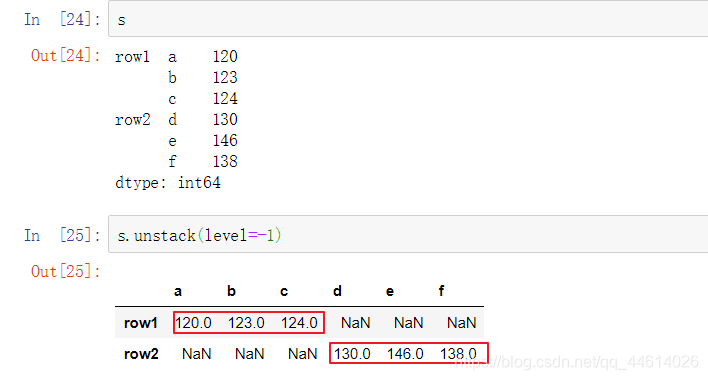Click the code cell containing 's'
Image resolution: width=708 pixels, height=380 pixels.
408,19
